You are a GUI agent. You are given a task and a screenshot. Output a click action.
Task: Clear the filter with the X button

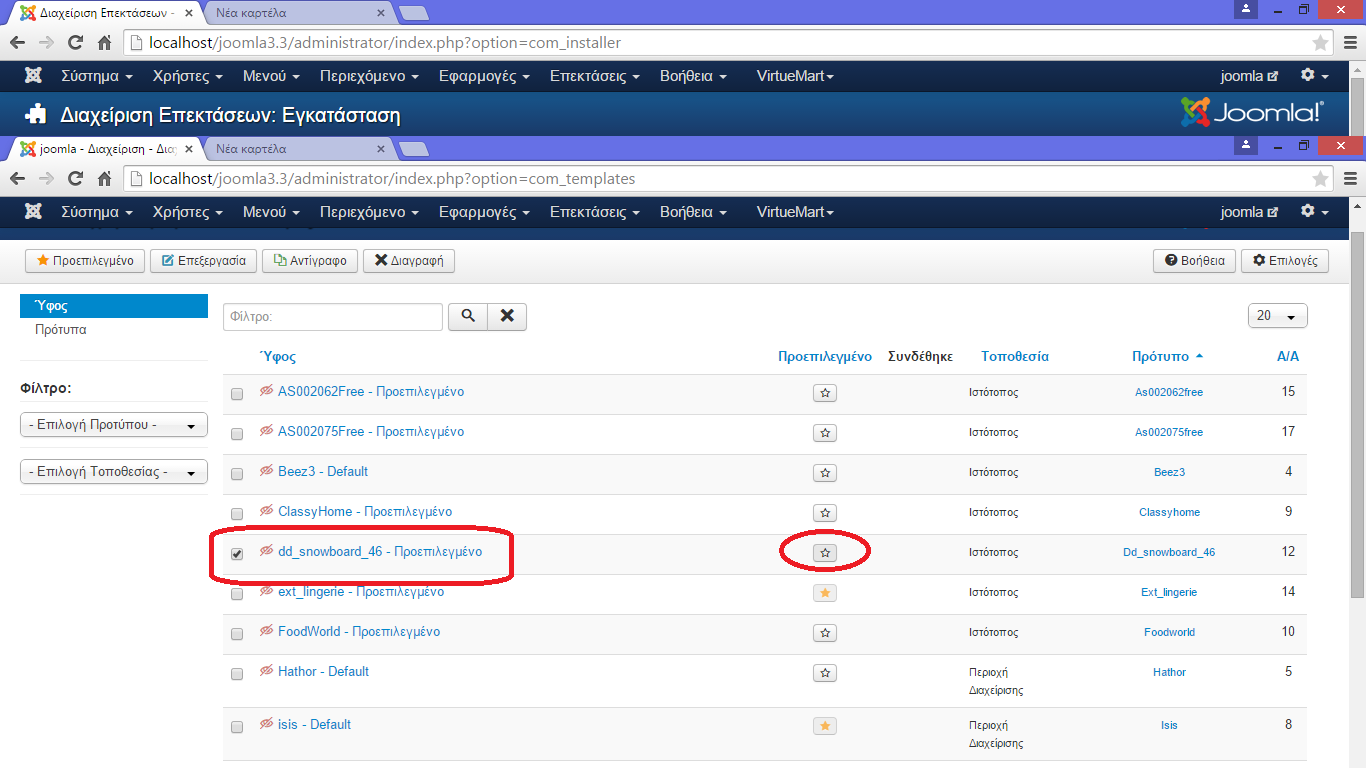[506, 316]
